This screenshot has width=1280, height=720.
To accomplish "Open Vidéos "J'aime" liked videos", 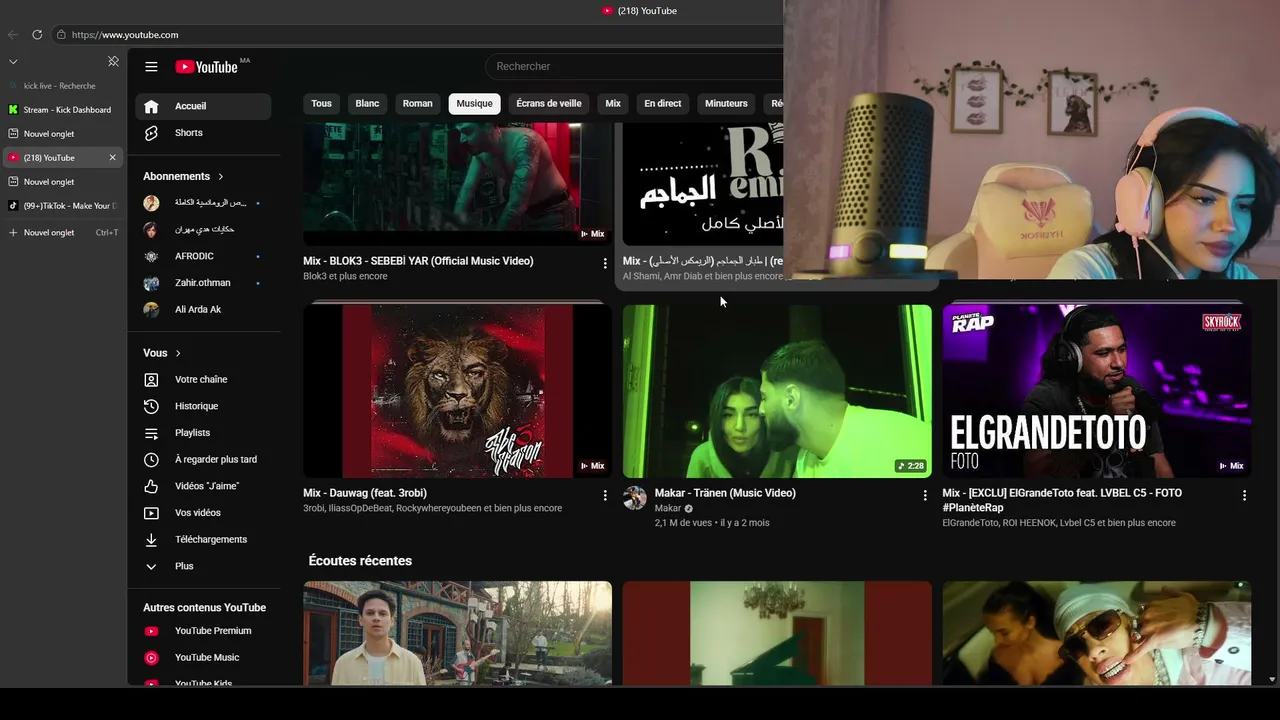I will (203, 486).
